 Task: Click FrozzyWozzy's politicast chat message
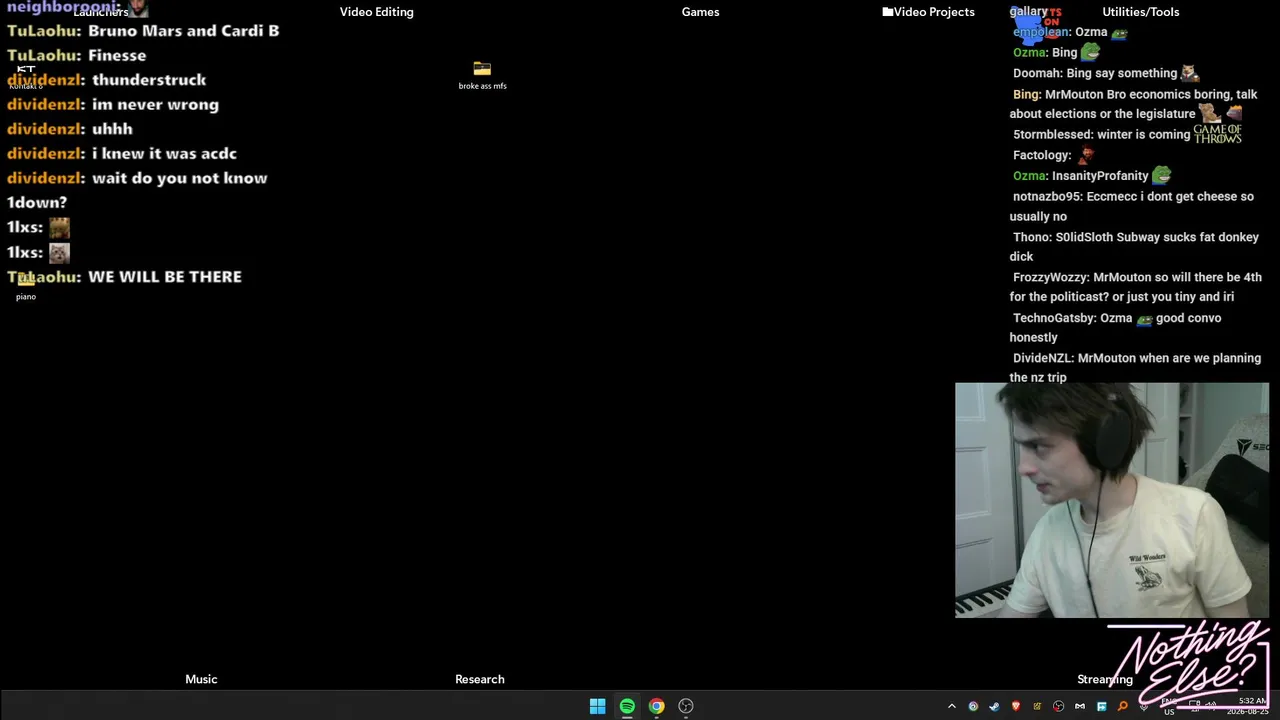1135,287
